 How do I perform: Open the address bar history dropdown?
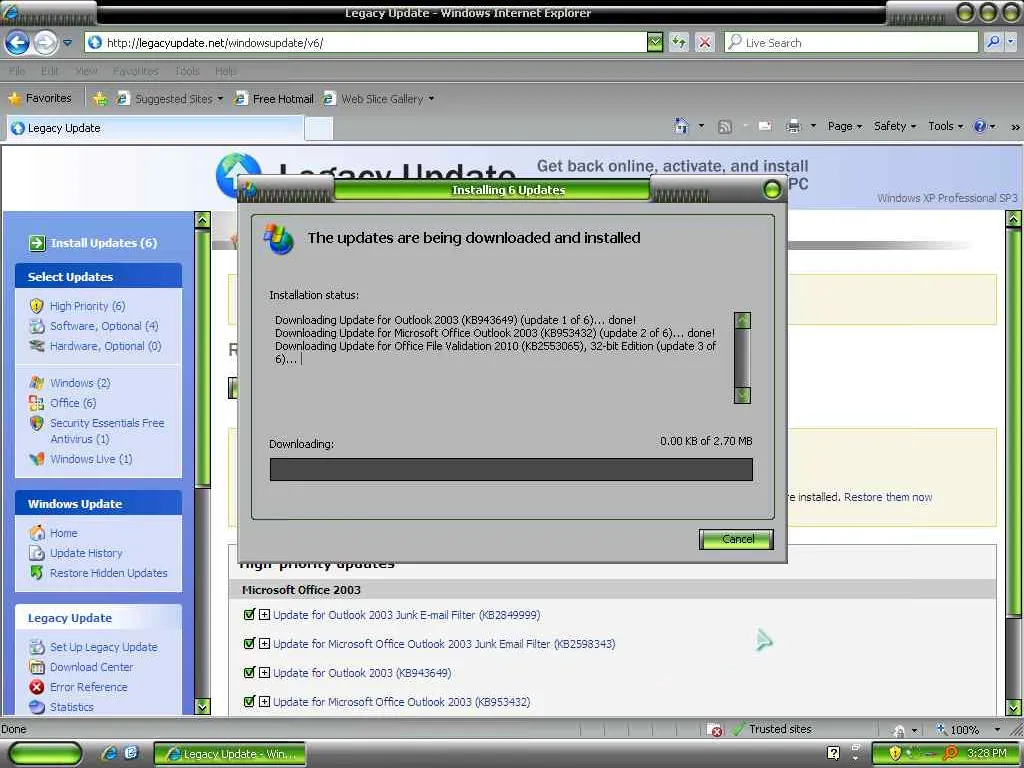655,43
